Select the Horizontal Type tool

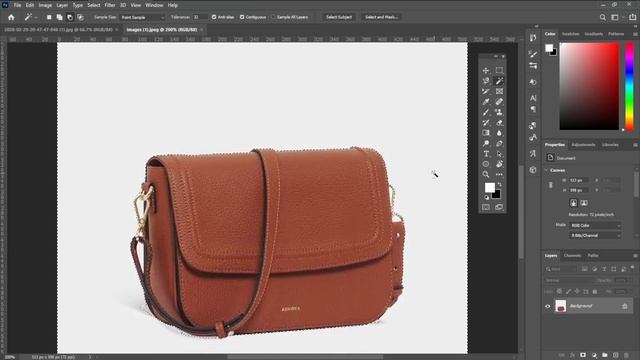click(x=486, y=154)
